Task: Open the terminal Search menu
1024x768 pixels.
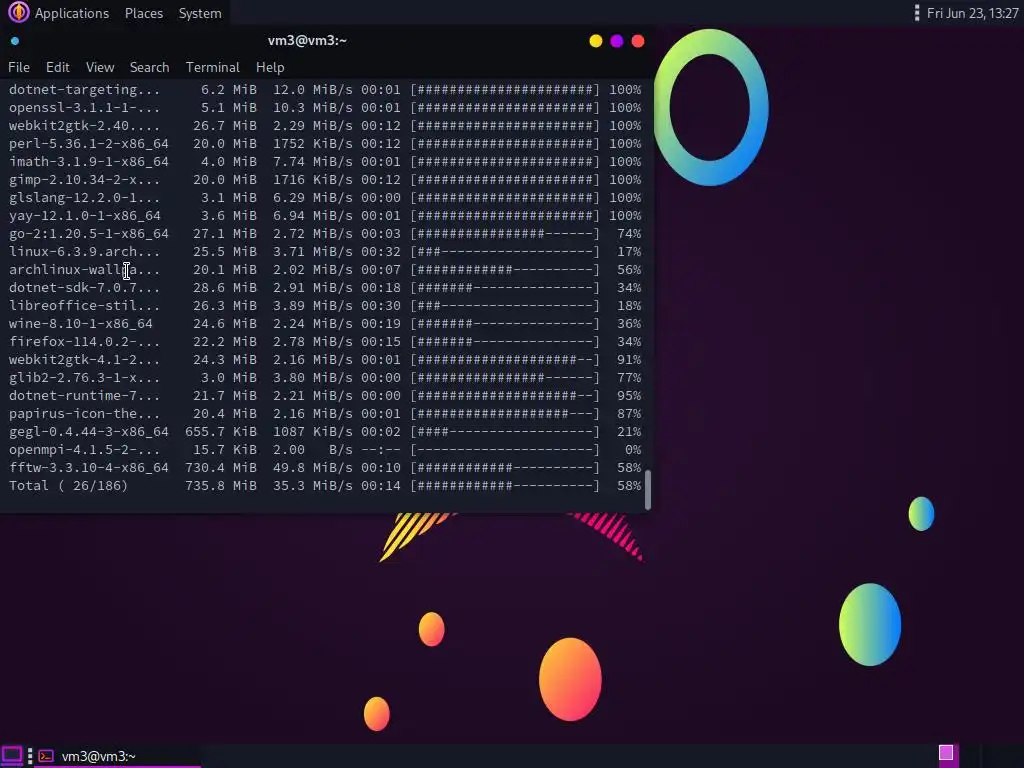Action: (150, 67)
